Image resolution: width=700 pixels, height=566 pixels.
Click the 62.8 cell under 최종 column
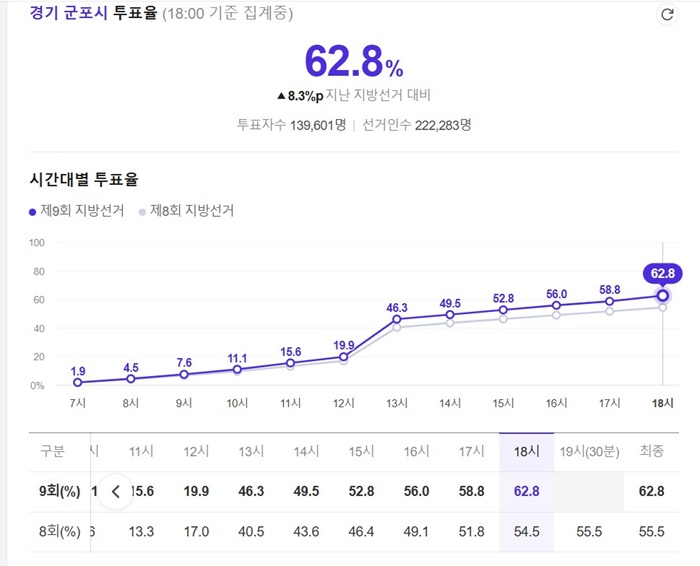pos(651,491)
